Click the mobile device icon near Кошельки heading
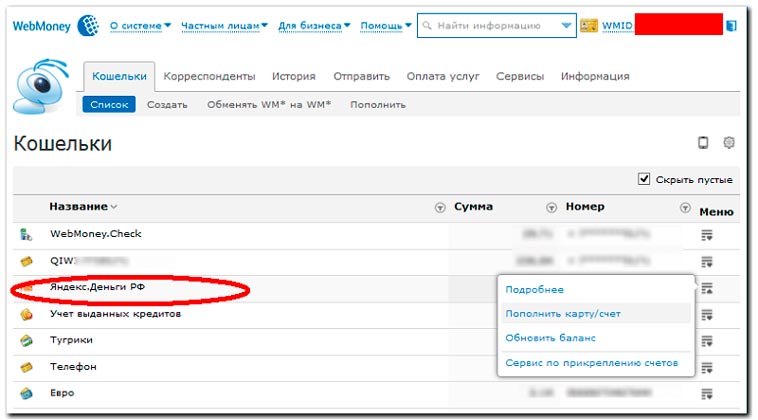Screen dimensions: 758x420 click(x=703, y=142)
